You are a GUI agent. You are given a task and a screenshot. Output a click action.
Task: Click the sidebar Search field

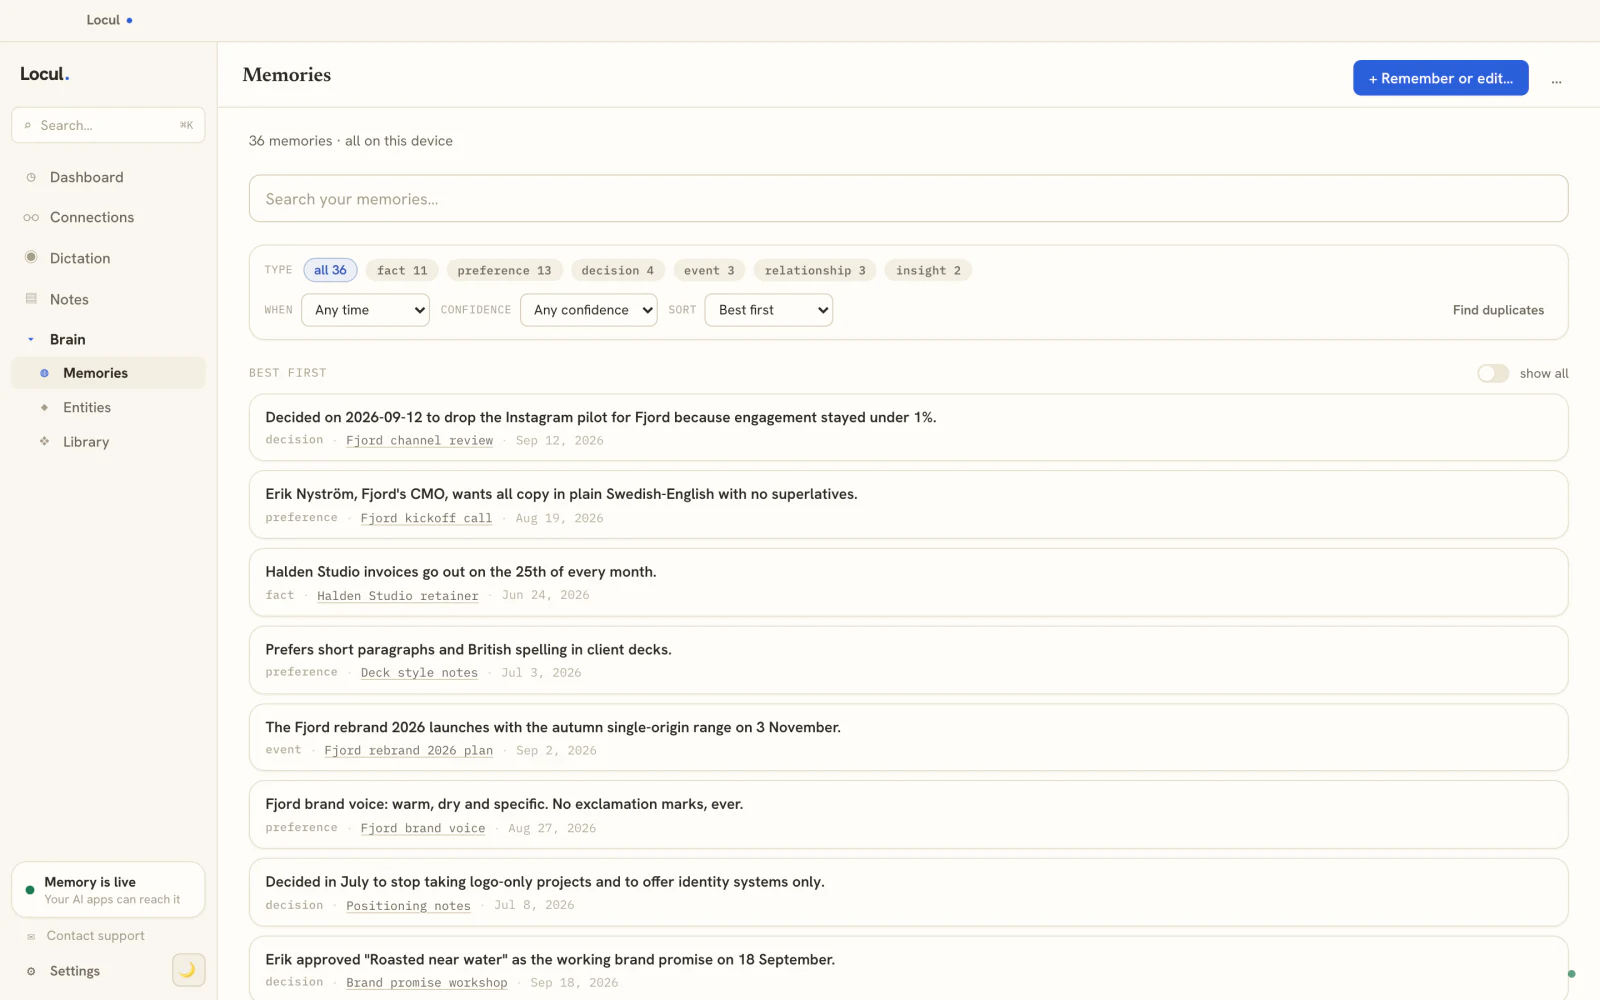tap(108, 125)
